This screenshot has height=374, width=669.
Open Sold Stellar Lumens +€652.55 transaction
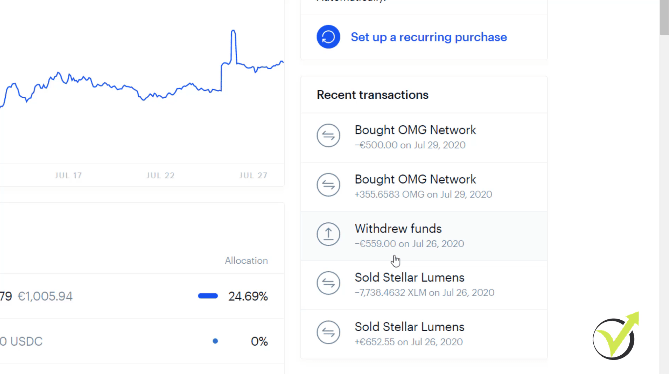[x=424, y=334]
